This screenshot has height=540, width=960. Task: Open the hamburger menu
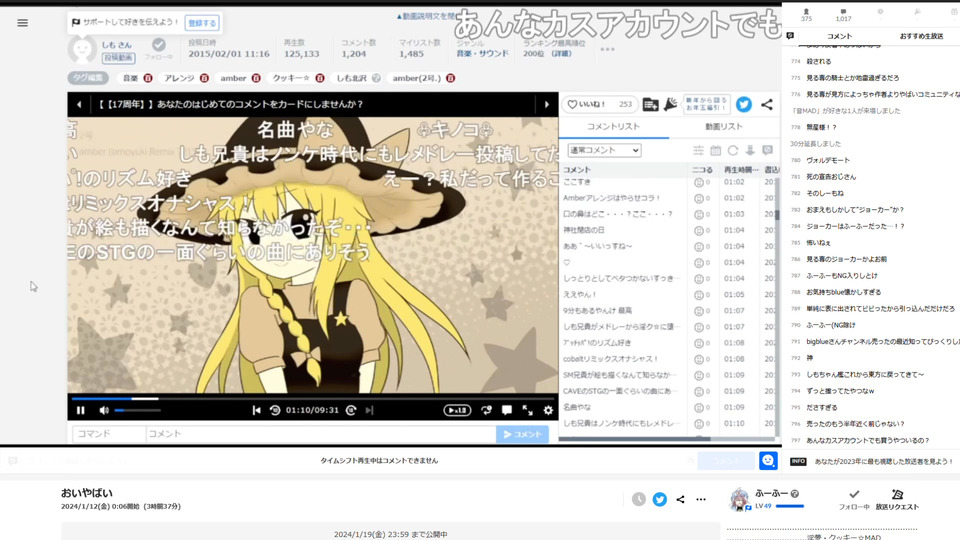pyautogui.click(x=23, y=23)
